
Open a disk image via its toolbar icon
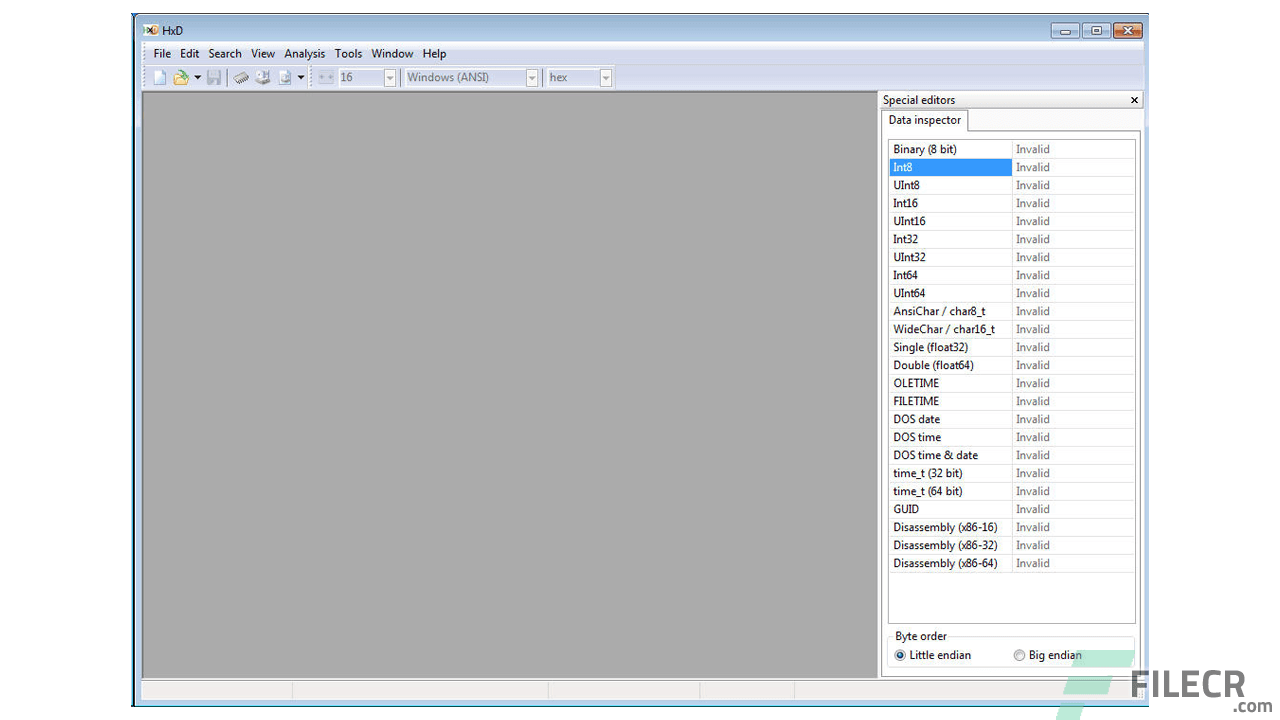[286, 77]
